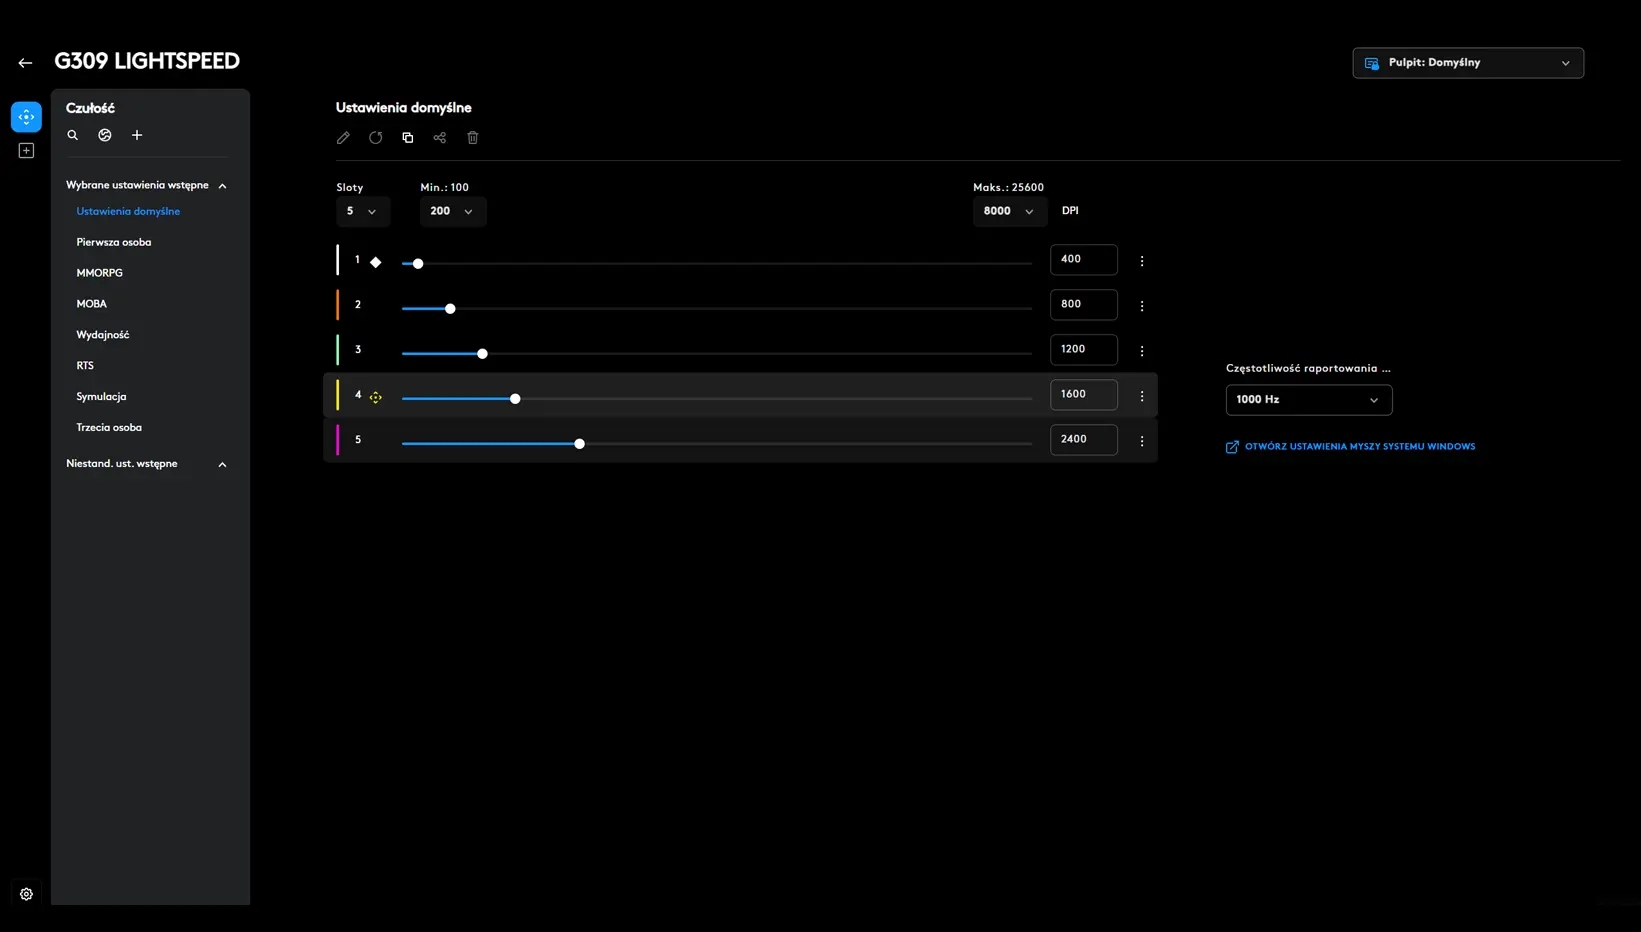Image resolution: width=1641 pixels, height=932 pixels.
Task: Click the slider handle for DPI slot 5
Action: click(x=579, y=444)
